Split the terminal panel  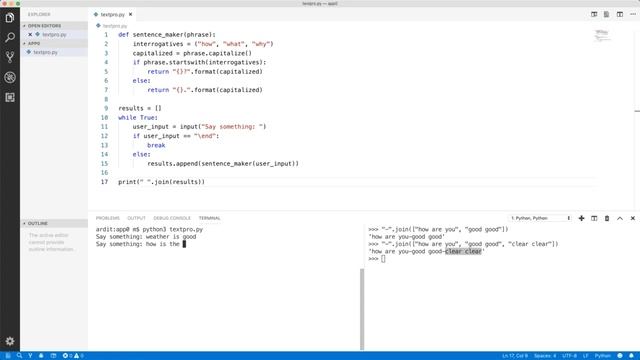pos(594,218)
